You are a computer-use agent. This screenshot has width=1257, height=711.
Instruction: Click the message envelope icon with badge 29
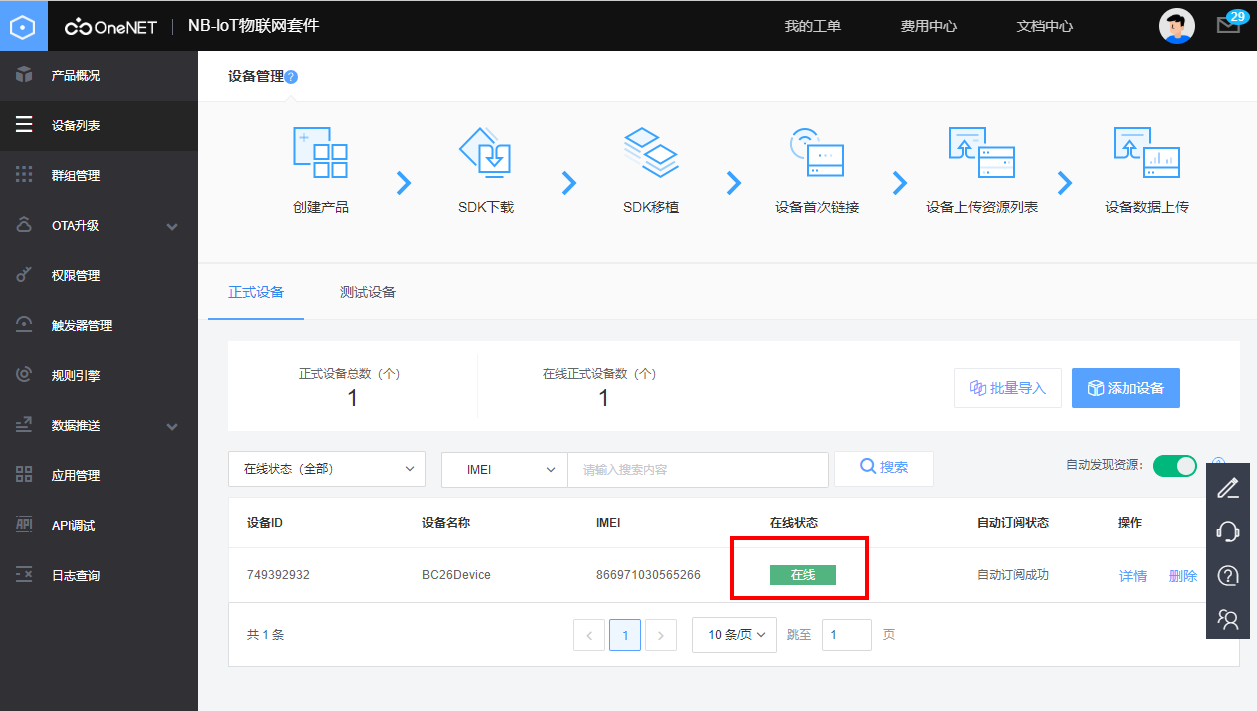tap(1228, 25)
